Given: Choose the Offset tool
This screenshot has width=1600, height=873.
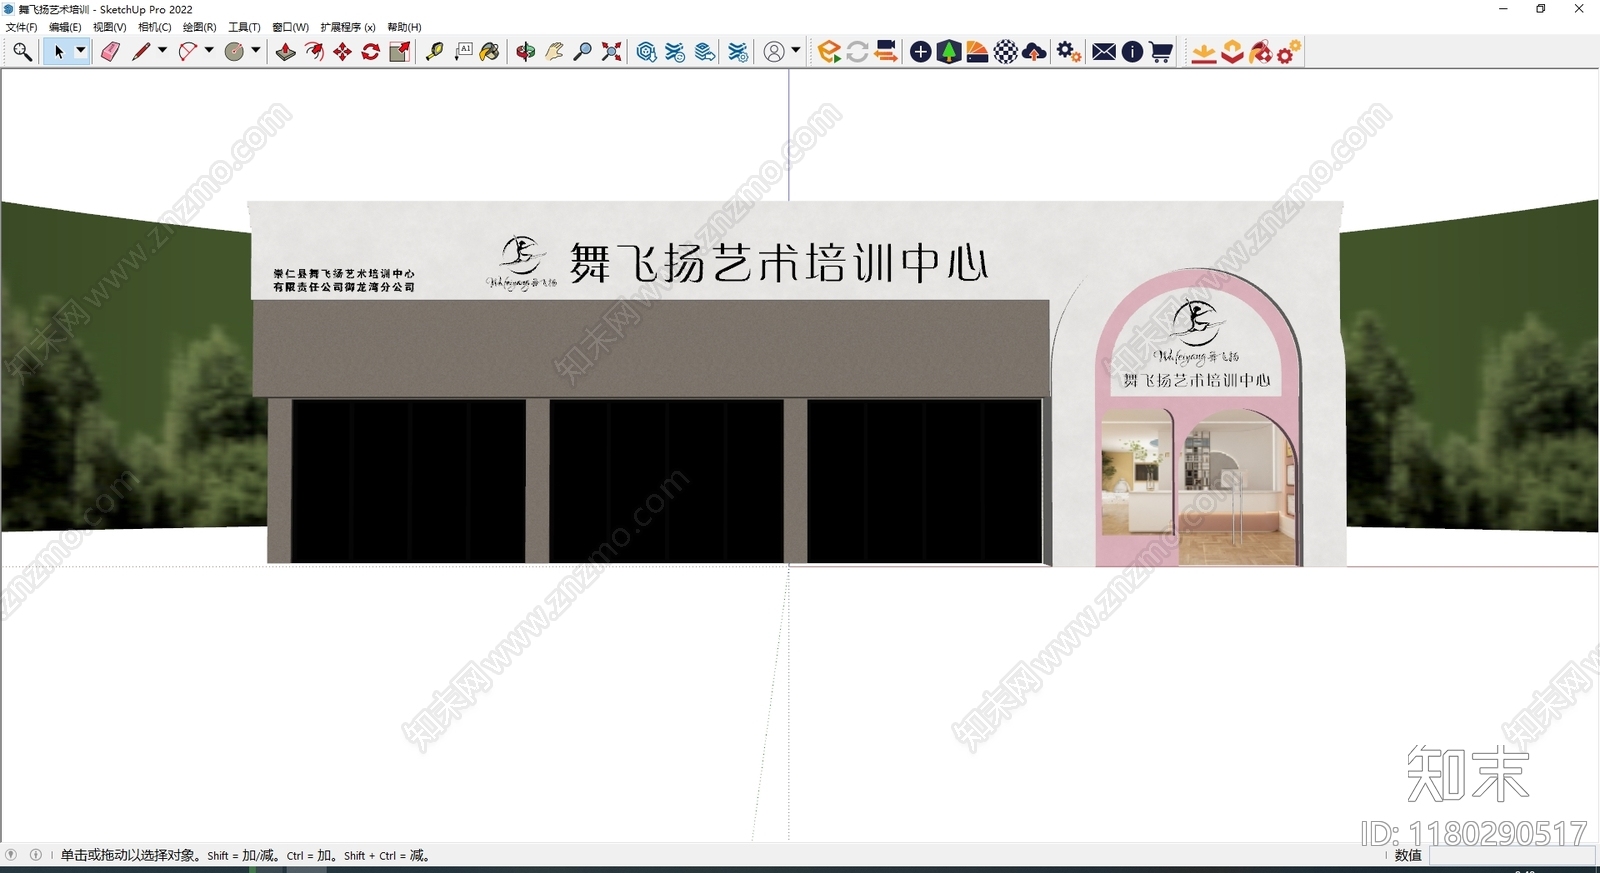Looking at the screenshot, I should 314,52.
